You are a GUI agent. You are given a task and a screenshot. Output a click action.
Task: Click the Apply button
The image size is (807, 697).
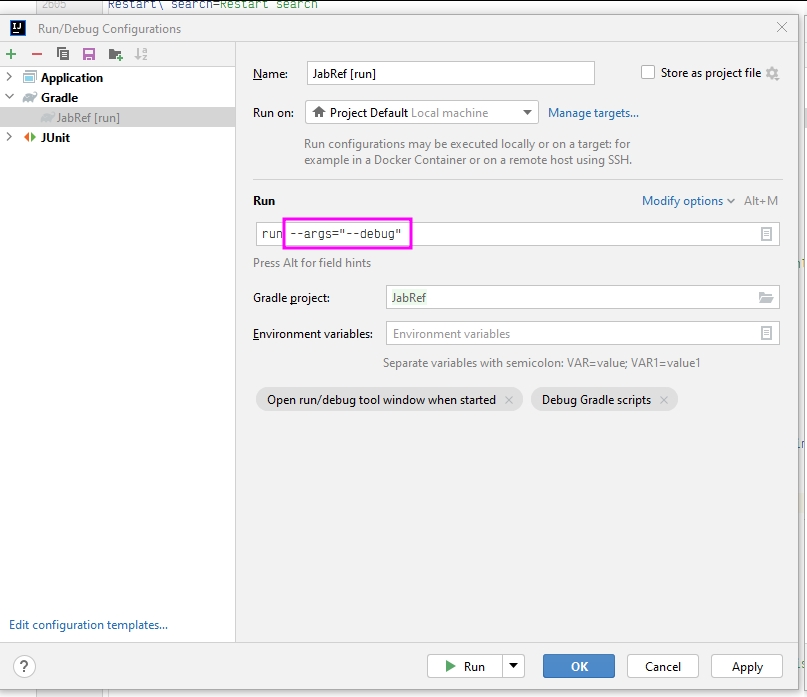coord(747,666)
